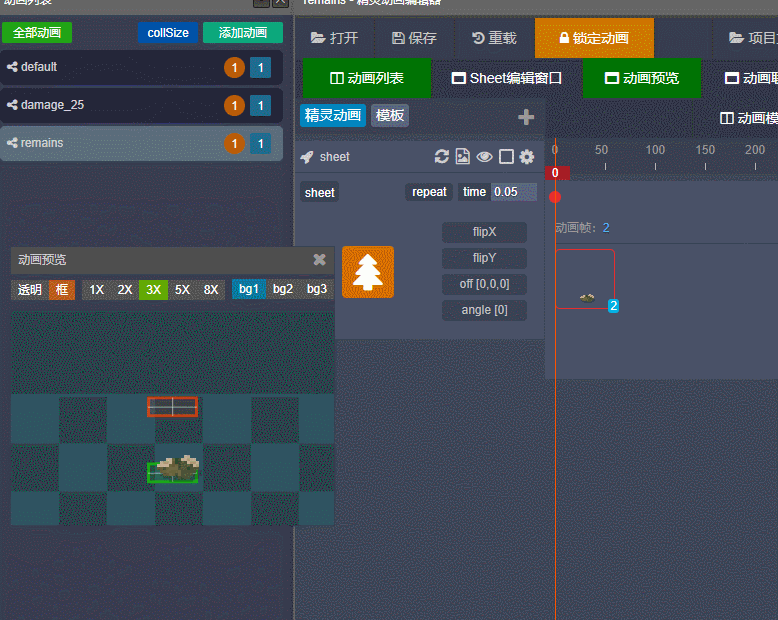The height and width of the screenshot is (620, 778).
Task: Set the preview zoom to 1X
Action: coord(96,290)
